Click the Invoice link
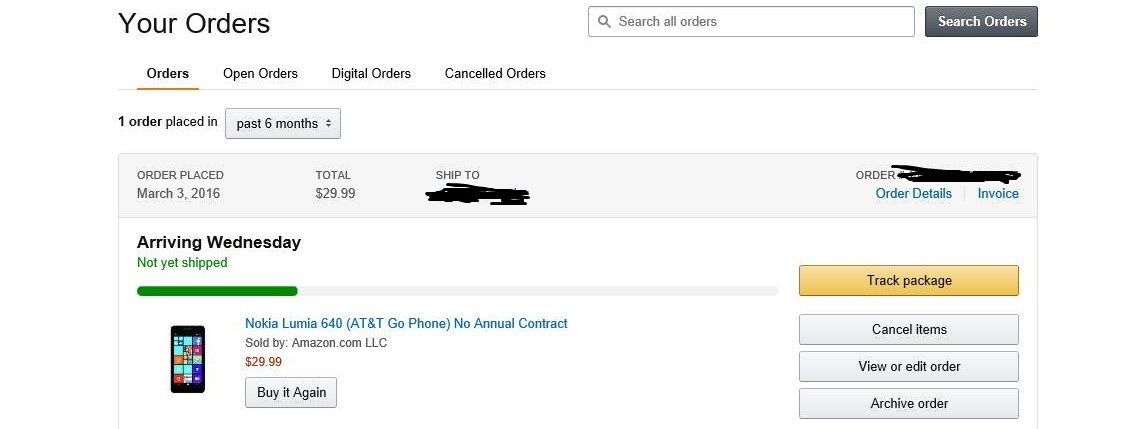The image size is (1136, 429). pos(998,193)
